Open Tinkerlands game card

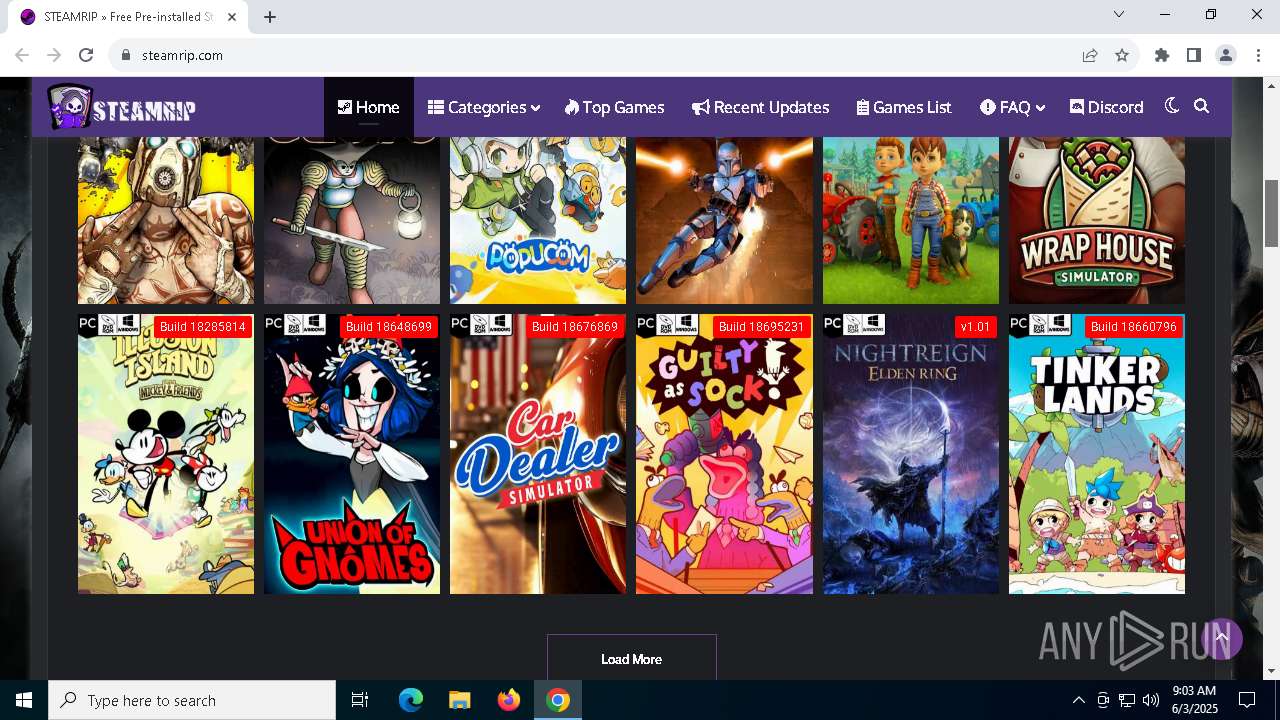(x=1097, y=454)
